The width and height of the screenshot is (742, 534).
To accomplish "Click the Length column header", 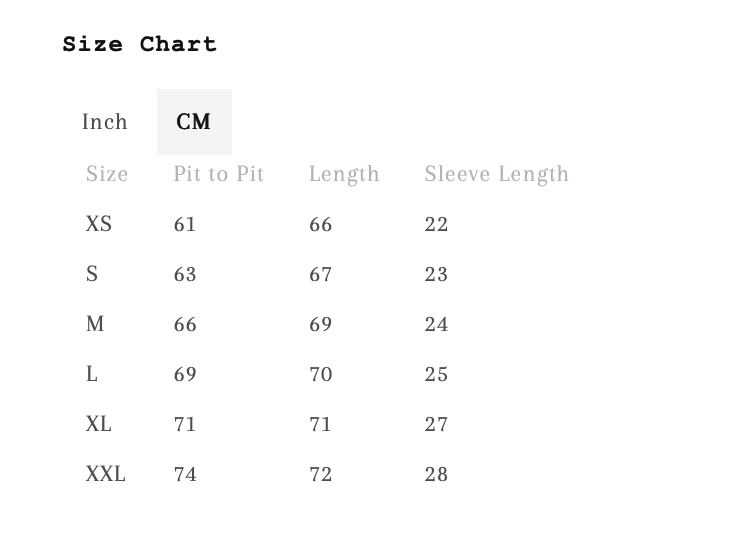I will (x=344, y=174).
